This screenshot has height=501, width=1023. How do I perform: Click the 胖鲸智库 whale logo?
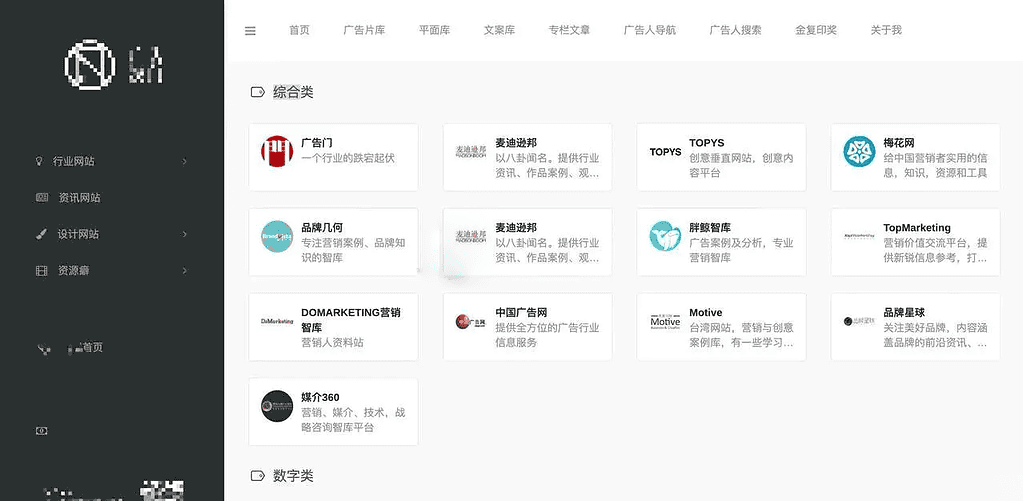665,236
